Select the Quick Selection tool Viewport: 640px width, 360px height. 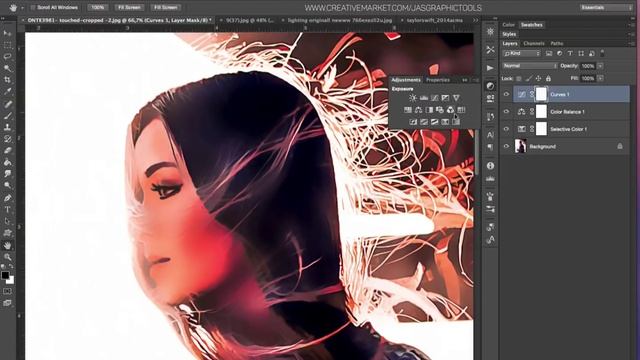coord(7,68)
